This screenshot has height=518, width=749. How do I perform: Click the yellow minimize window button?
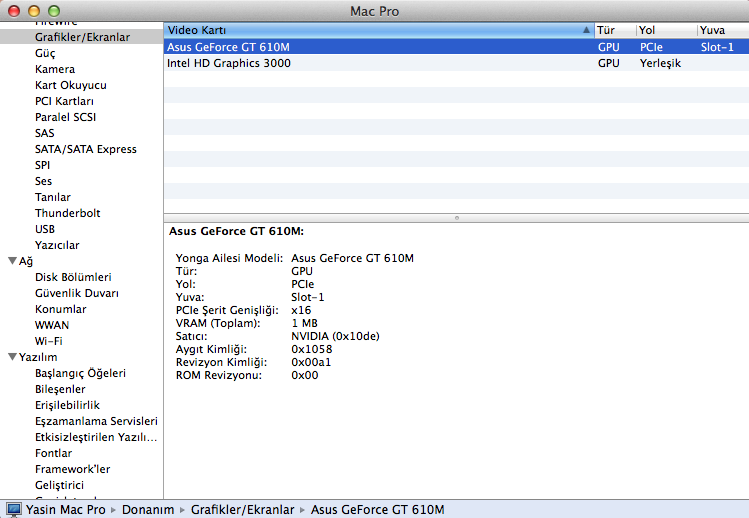[34, 11]
